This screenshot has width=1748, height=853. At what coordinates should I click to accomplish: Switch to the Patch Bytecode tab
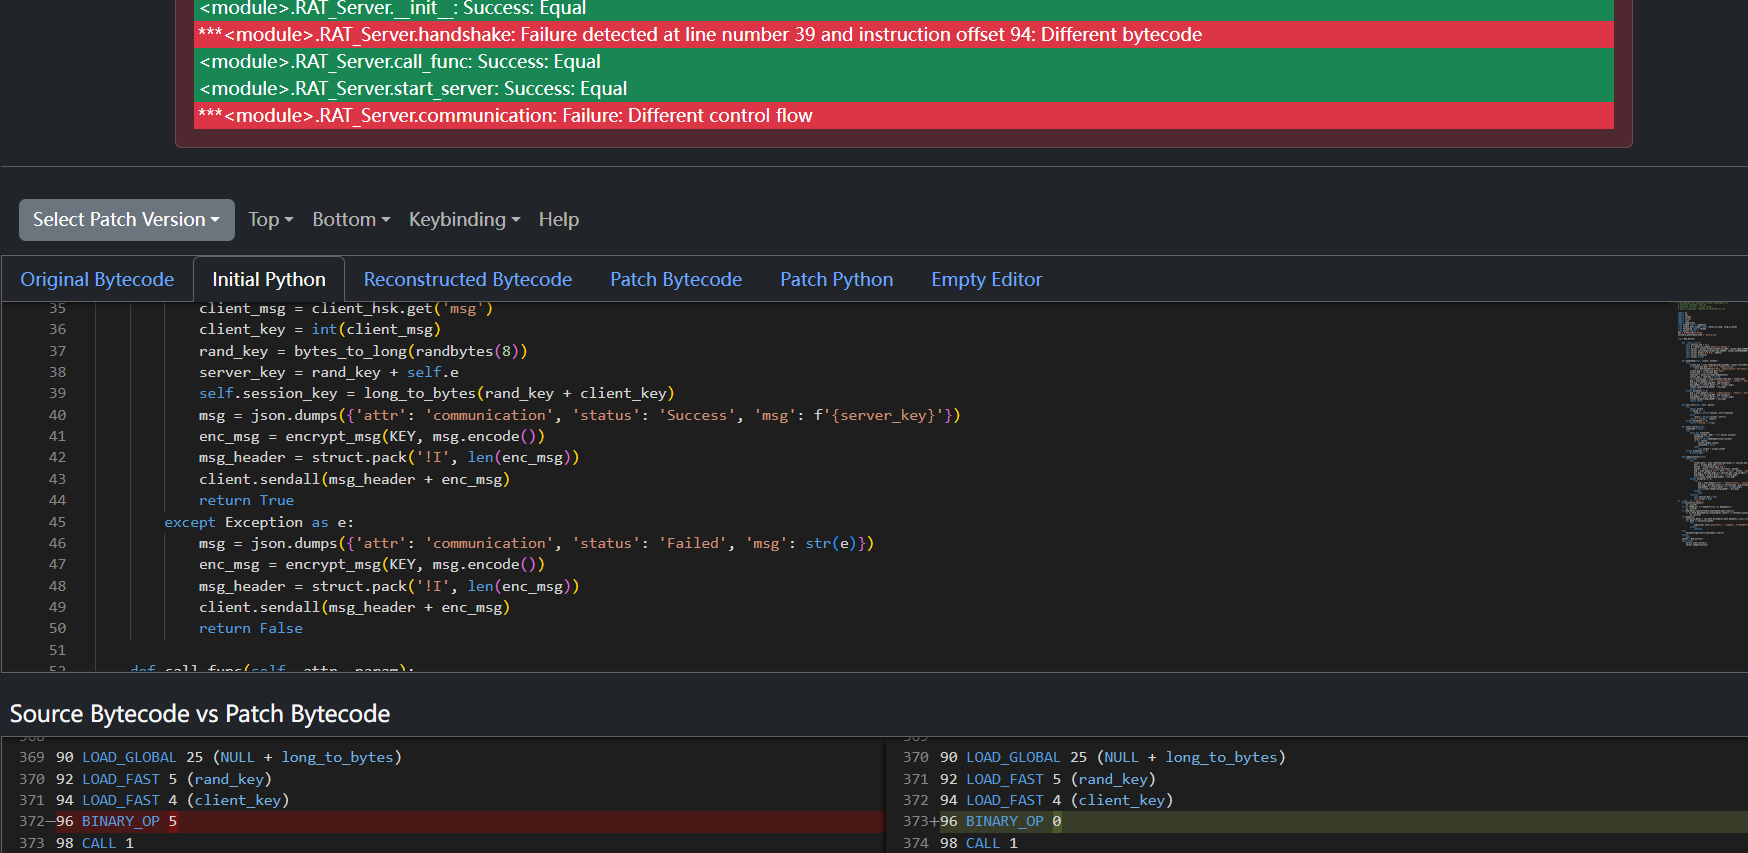click(x=675, y=280)
